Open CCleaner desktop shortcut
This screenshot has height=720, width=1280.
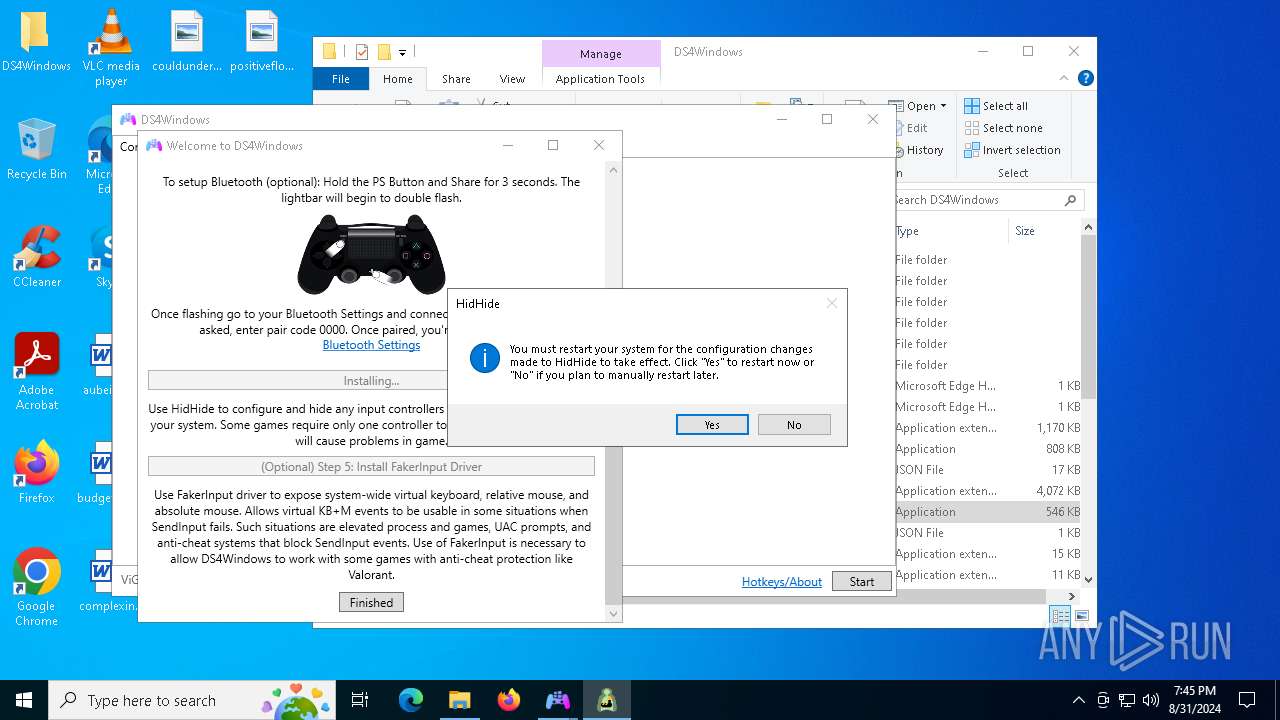36,257
